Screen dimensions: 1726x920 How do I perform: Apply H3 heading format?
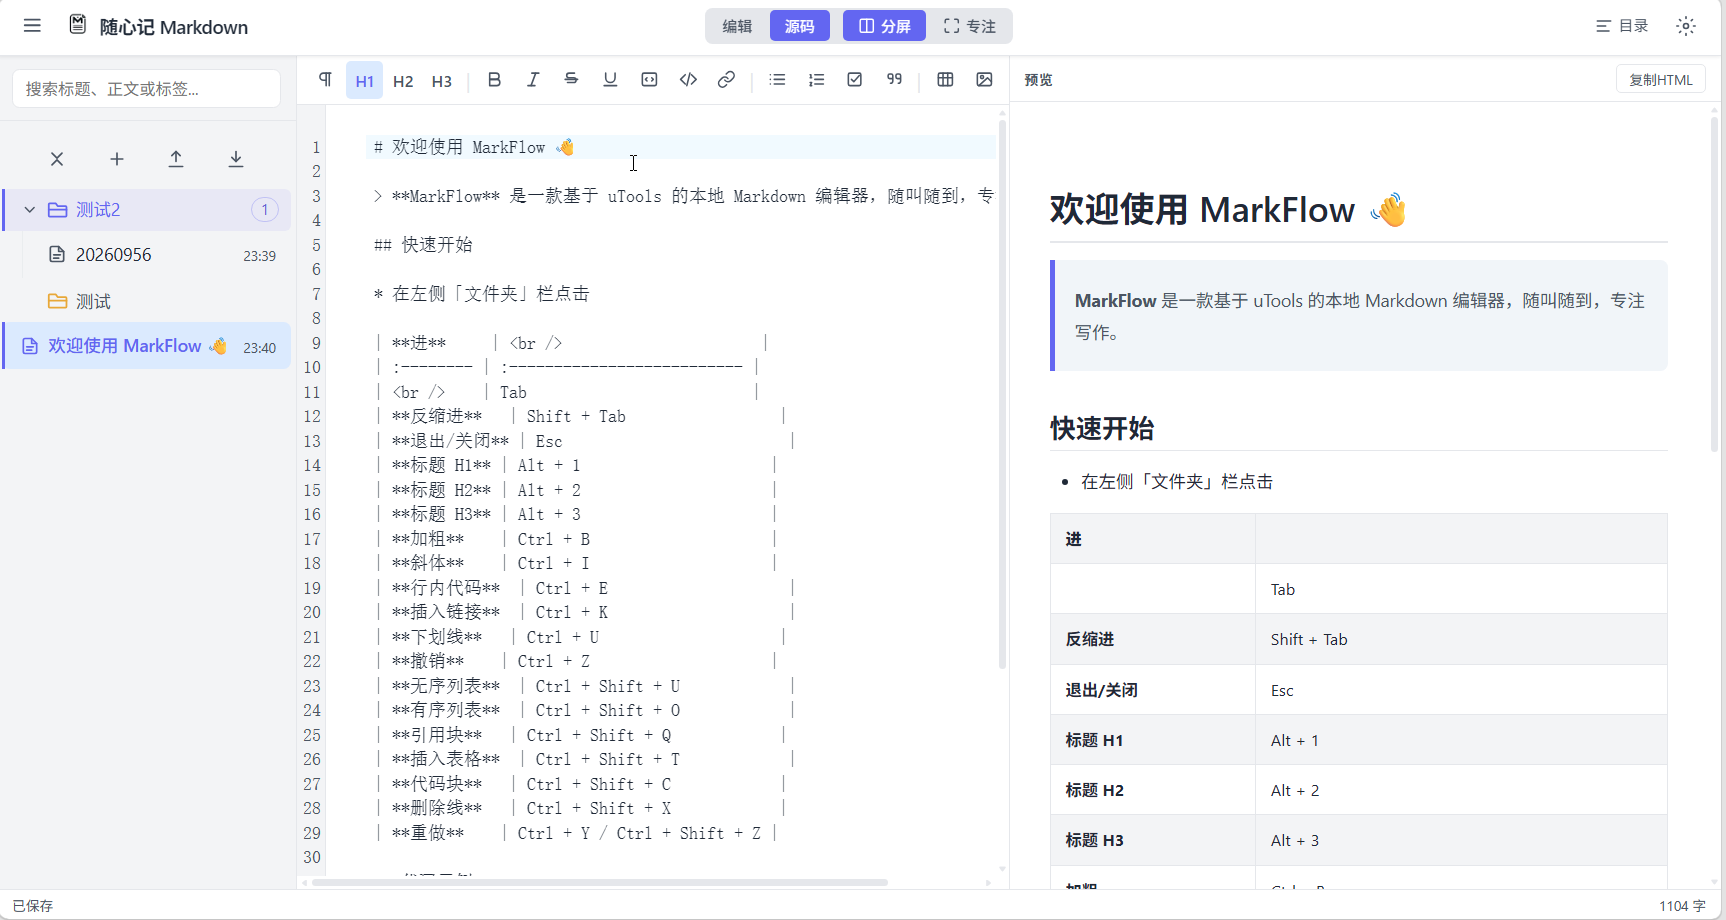442,81
